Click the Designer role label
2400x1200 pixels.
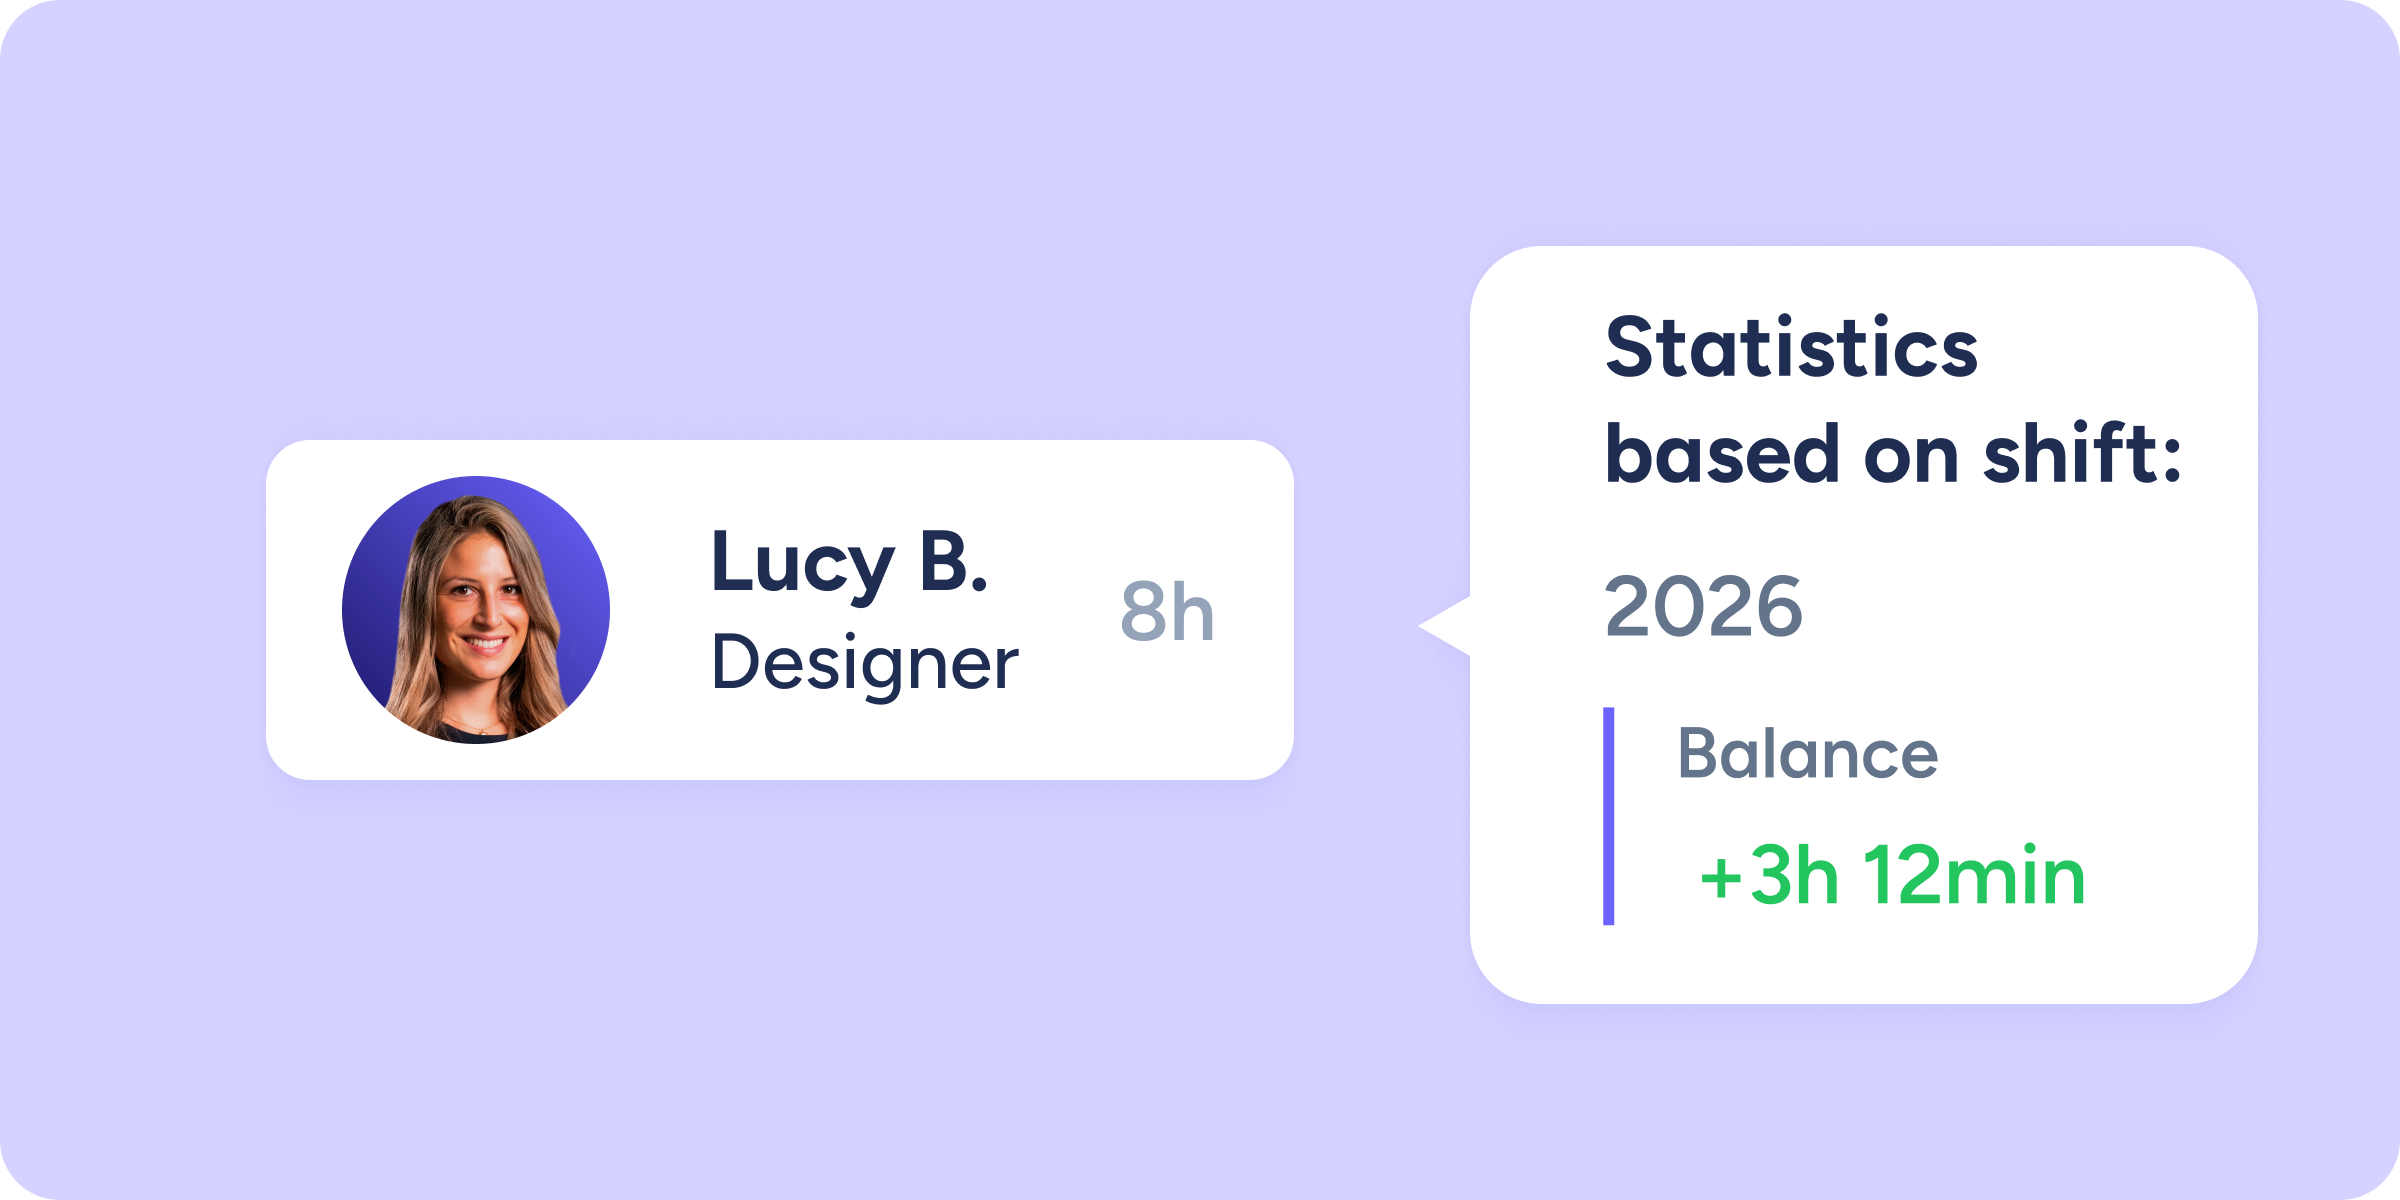[x=864, y=664]
